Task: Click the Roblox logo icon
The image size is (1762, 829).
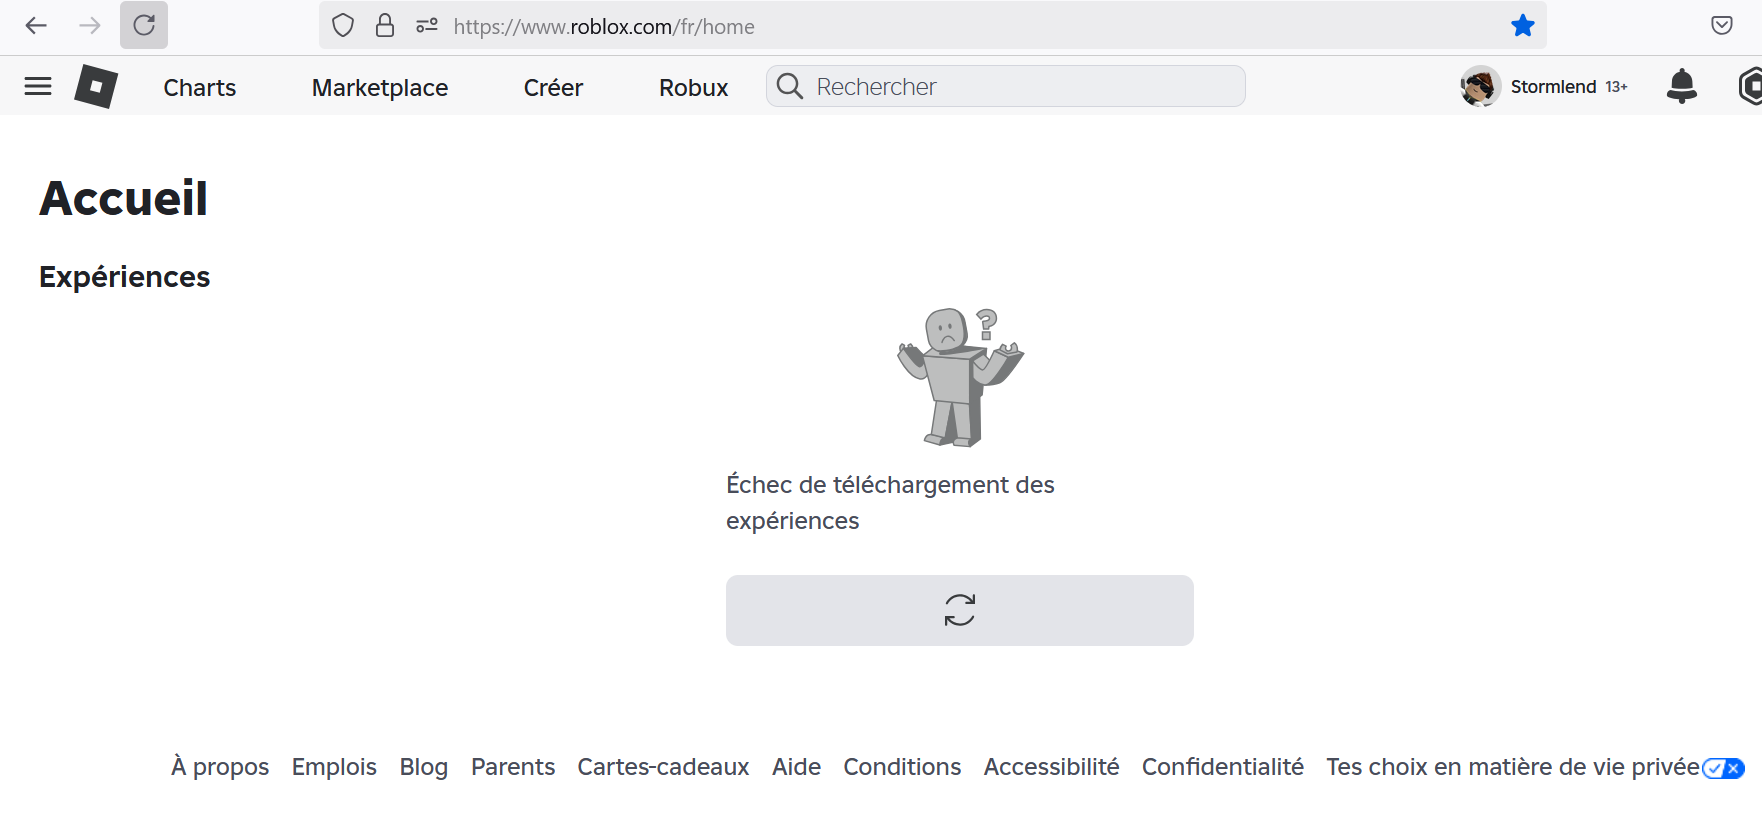Action: coord(96,87)
